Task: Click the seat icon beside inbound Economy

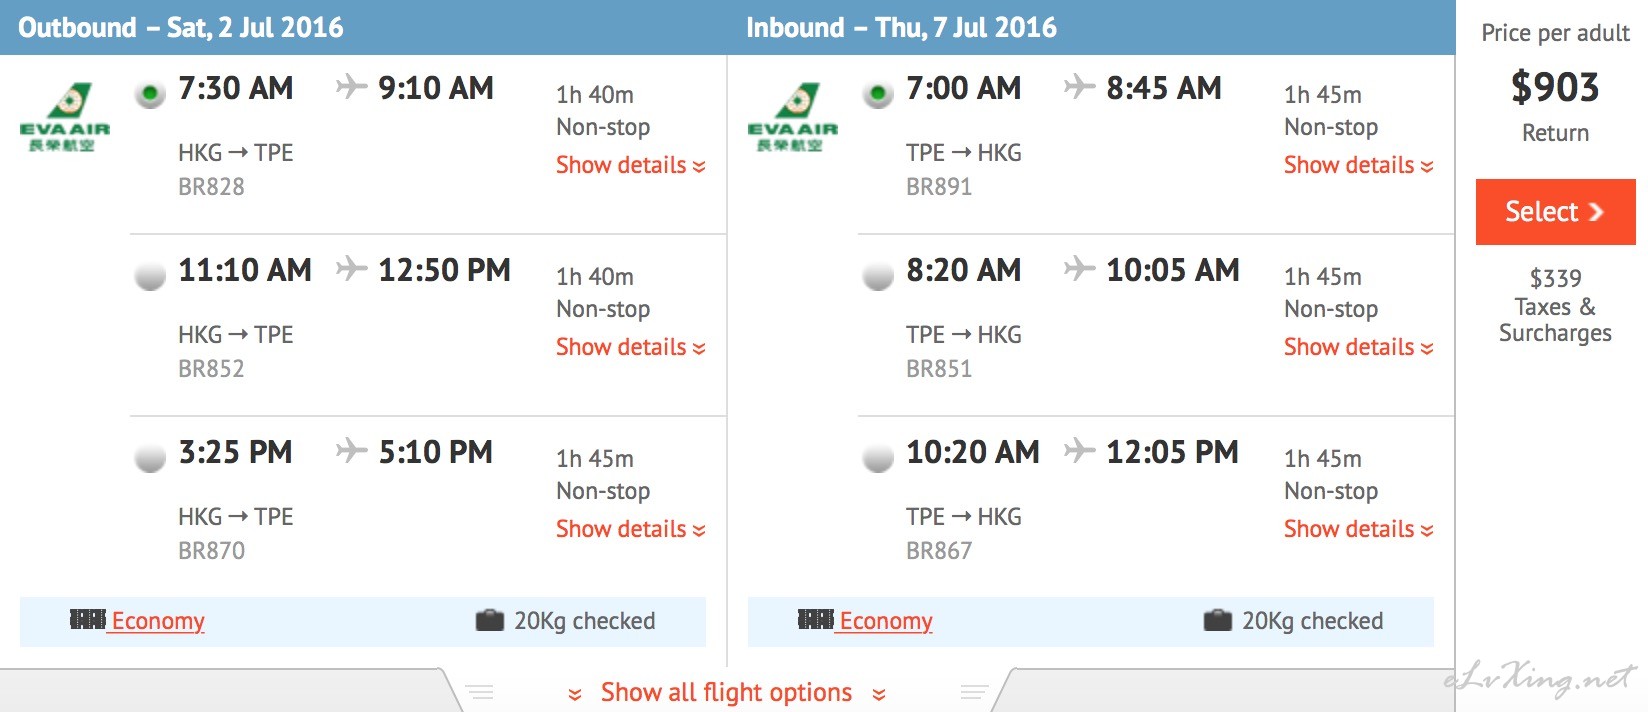Action: 816,620
